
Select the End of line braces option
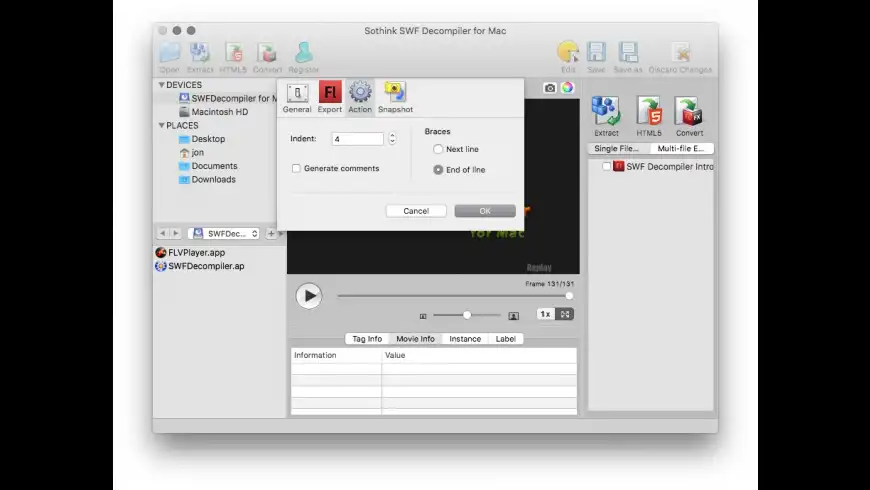(438, 169)
